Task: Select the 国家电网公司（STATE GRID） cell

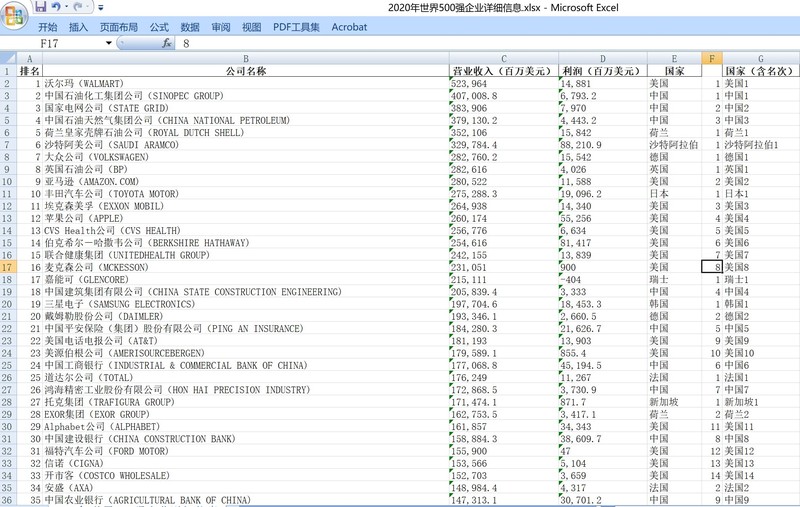Action: (x=245, y=108)
